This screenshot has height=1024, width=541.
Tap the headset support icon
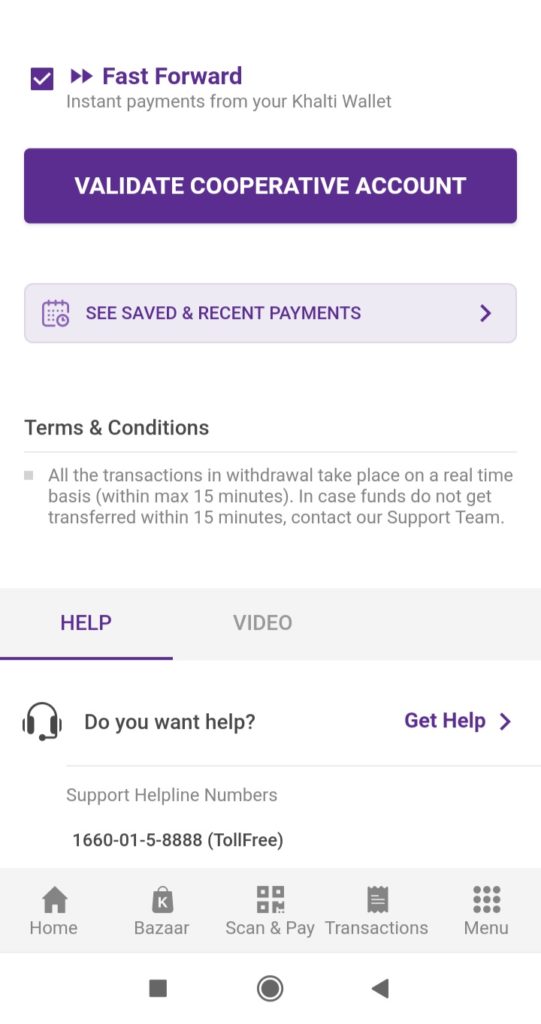pyautogui.click(x=42, y=721)
